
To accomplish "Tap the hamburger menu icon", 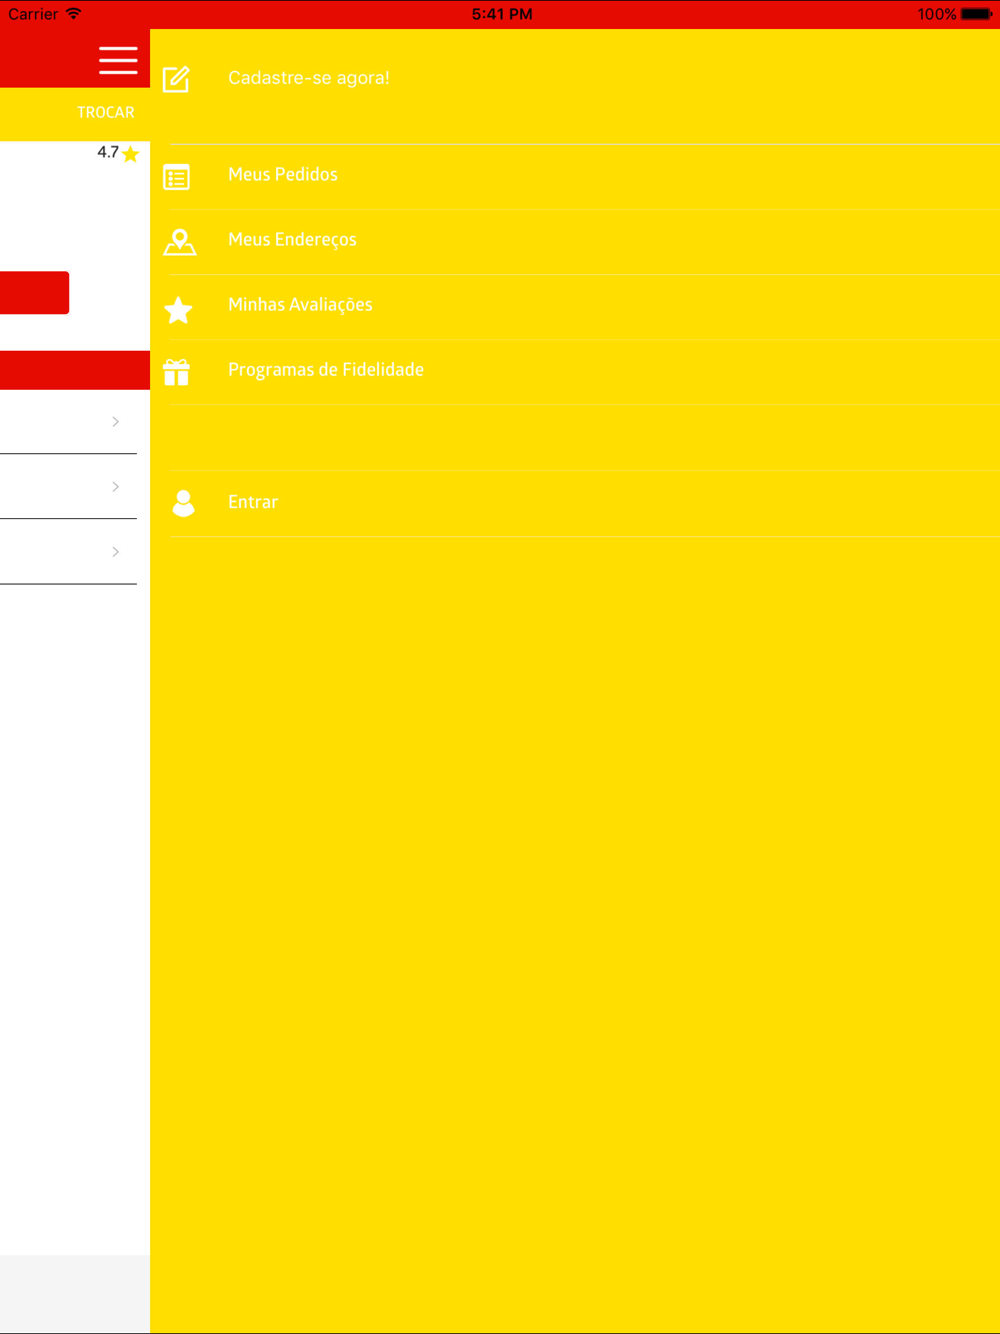I will 118,60.
